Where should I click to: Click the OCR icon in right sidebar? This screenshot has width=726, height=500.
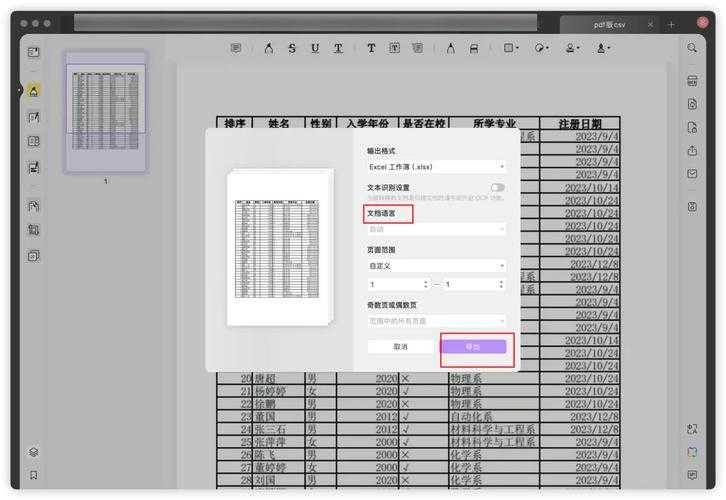tap(692, 81)
